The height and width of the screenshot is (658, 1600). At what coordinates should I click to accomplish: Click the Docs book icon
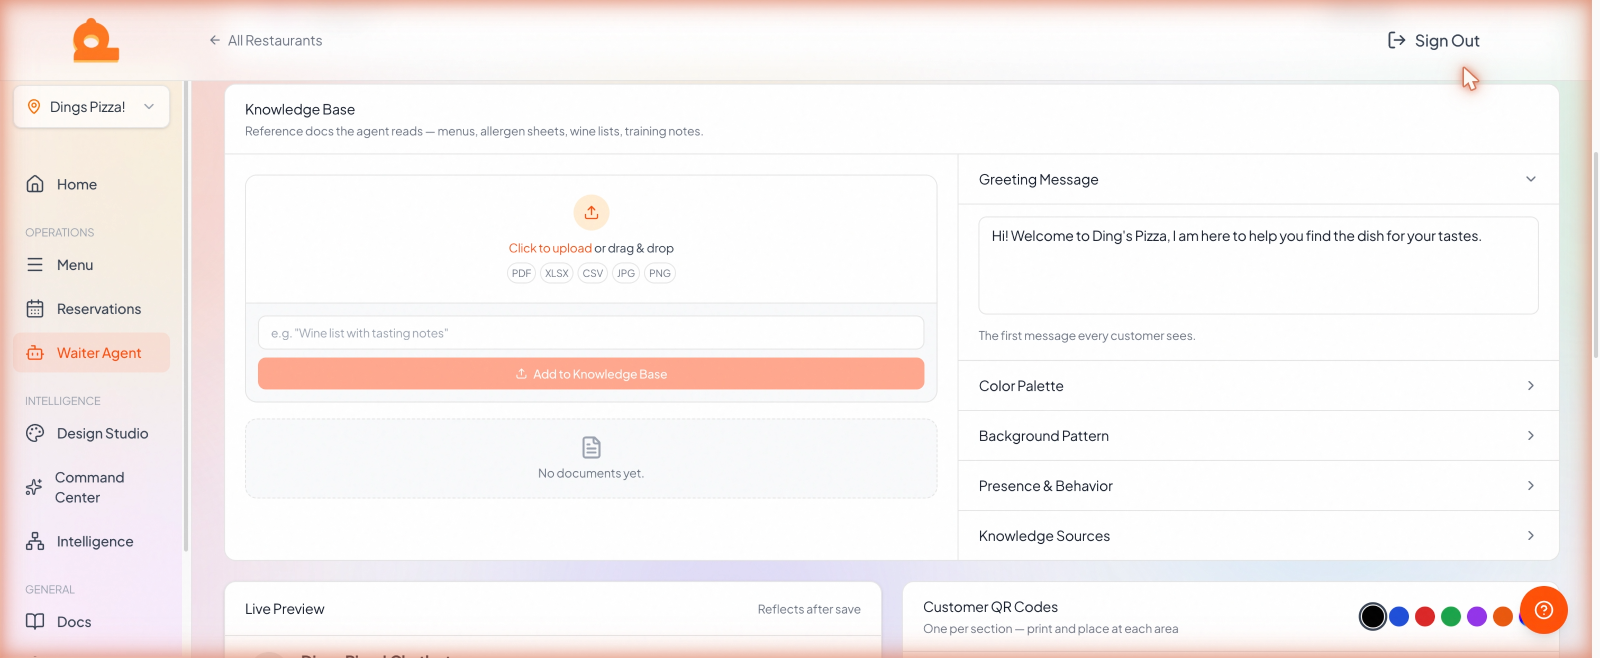[x=35, y=621]
